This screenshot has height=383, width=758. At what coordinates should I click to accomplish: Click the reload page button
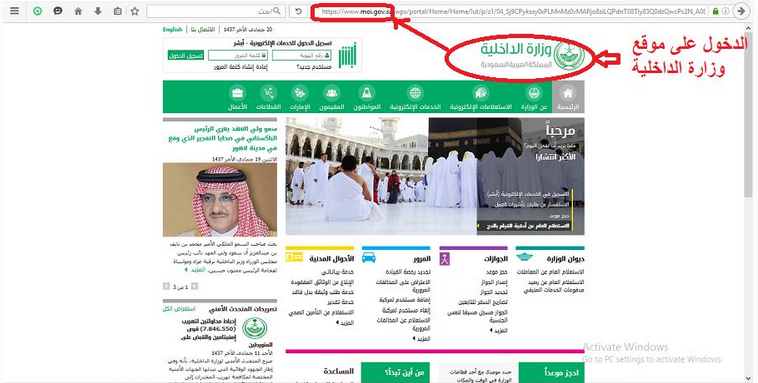pos(298,11)
